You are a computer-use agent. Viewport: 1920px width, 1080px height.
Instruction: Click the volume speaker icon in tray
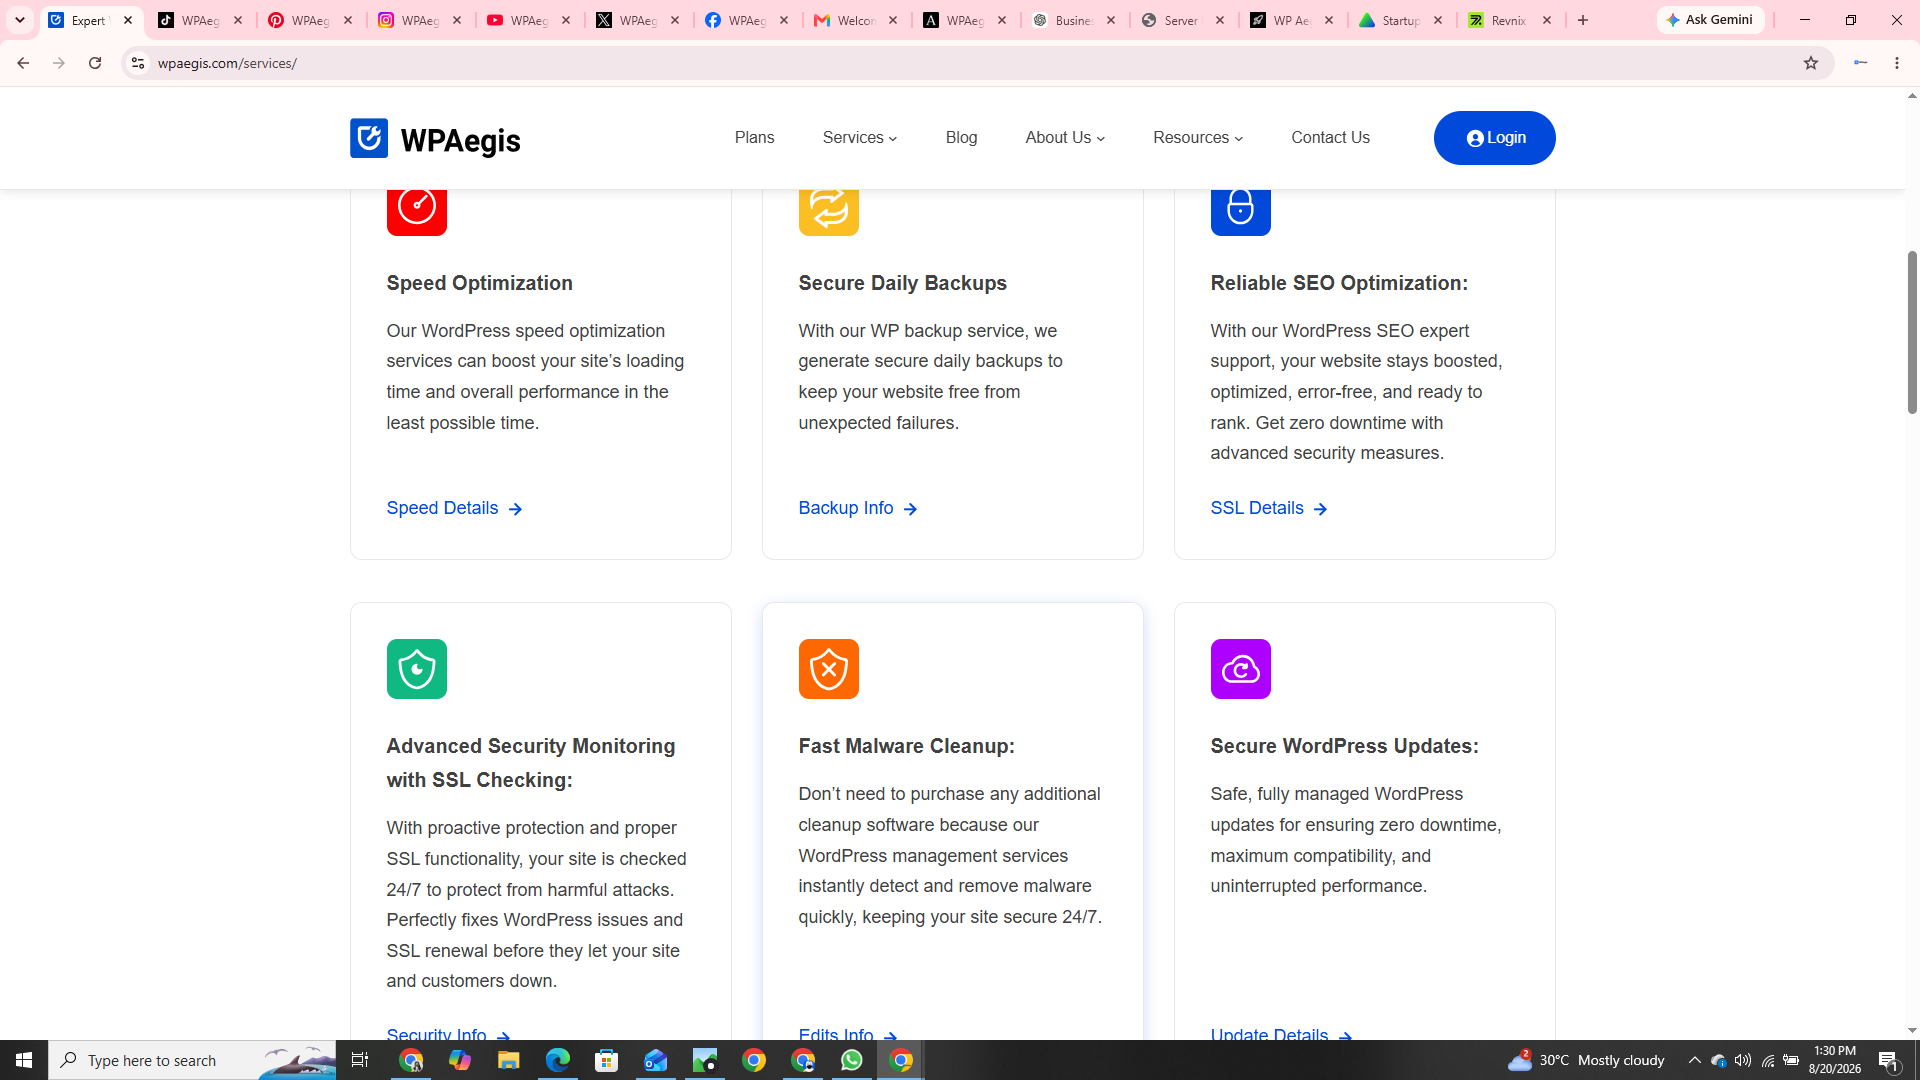[1743, 1060]
